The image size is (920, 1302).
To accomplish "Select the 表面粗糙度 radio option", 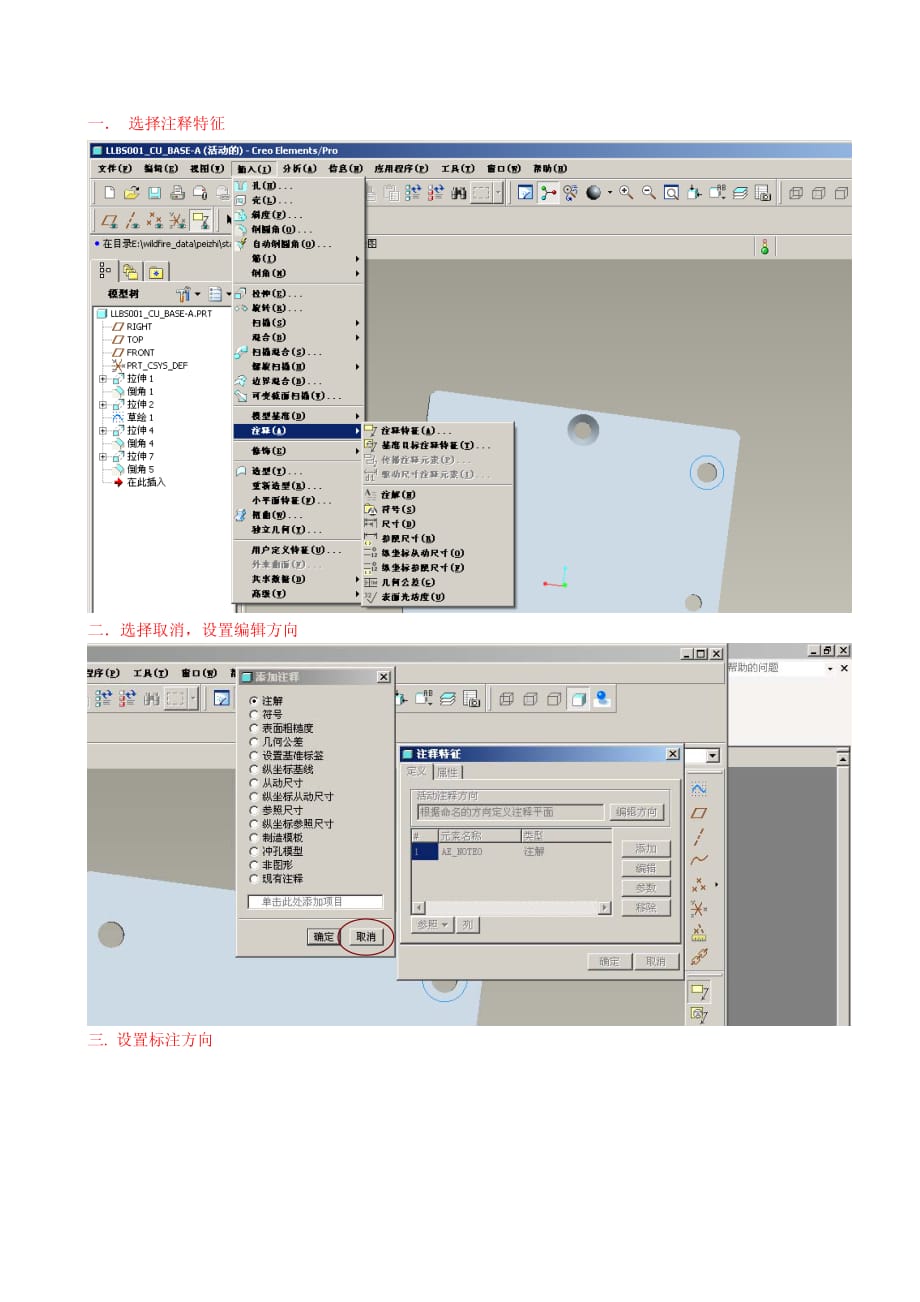I will click(x=254, y=729).
